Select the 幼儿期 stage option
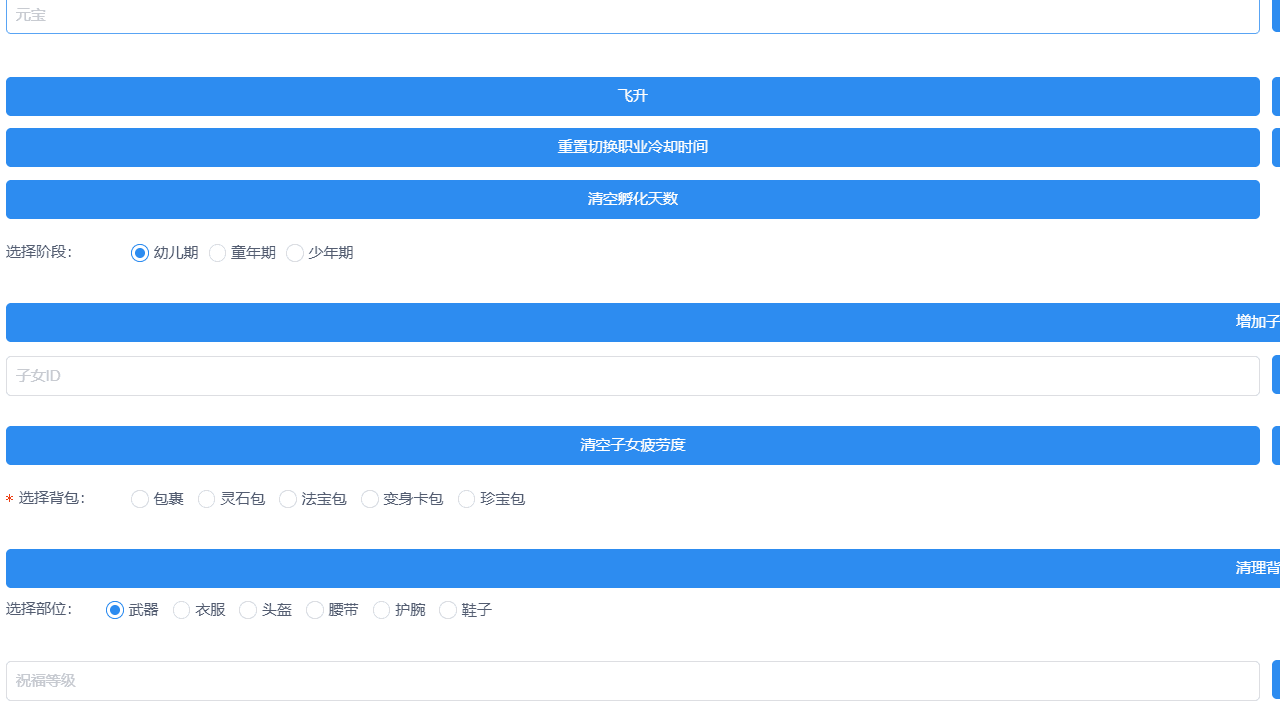The height and width of the screenshot is (720, 1280). click(140, 253)
